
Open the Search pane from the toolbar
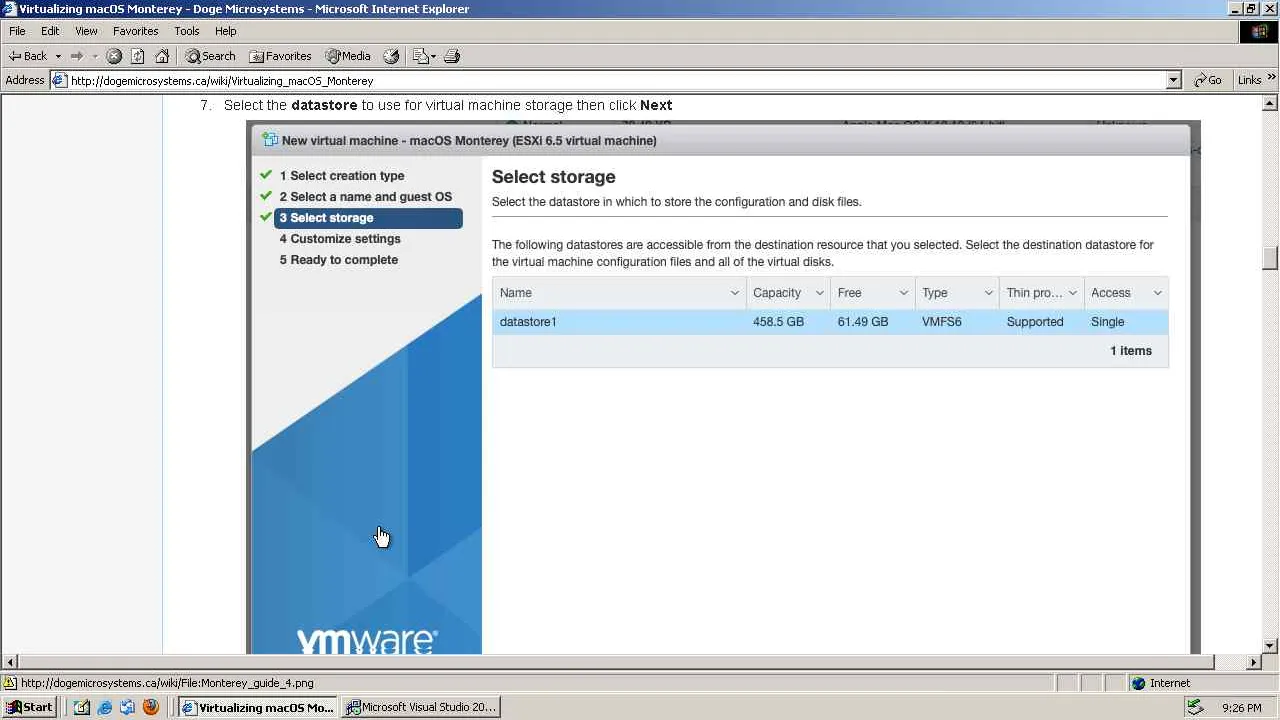point(210,56)
